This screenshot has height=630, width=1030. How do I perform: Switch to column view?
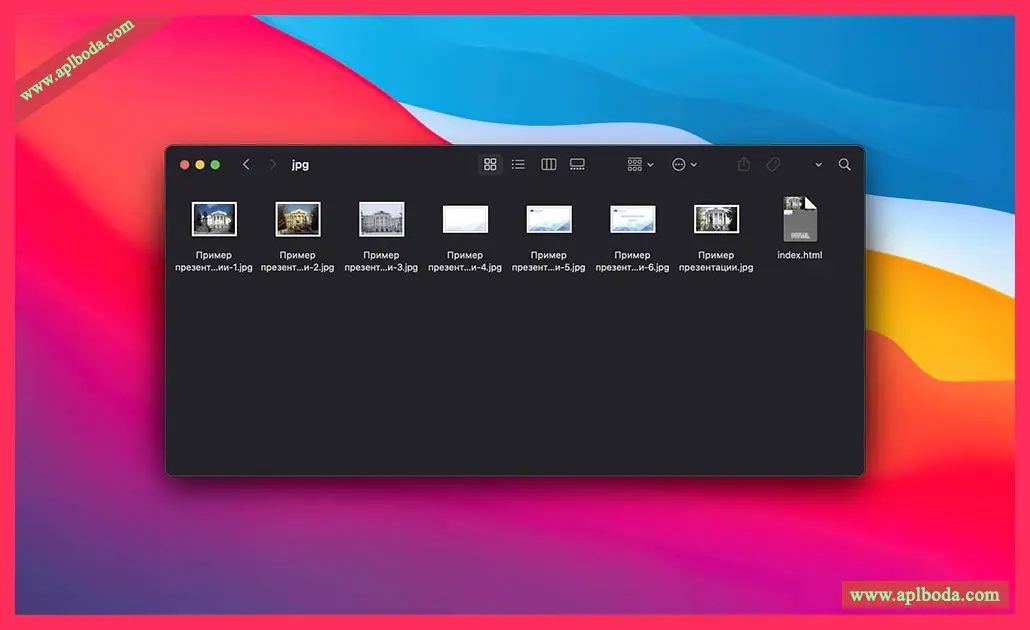pos(548,165)
